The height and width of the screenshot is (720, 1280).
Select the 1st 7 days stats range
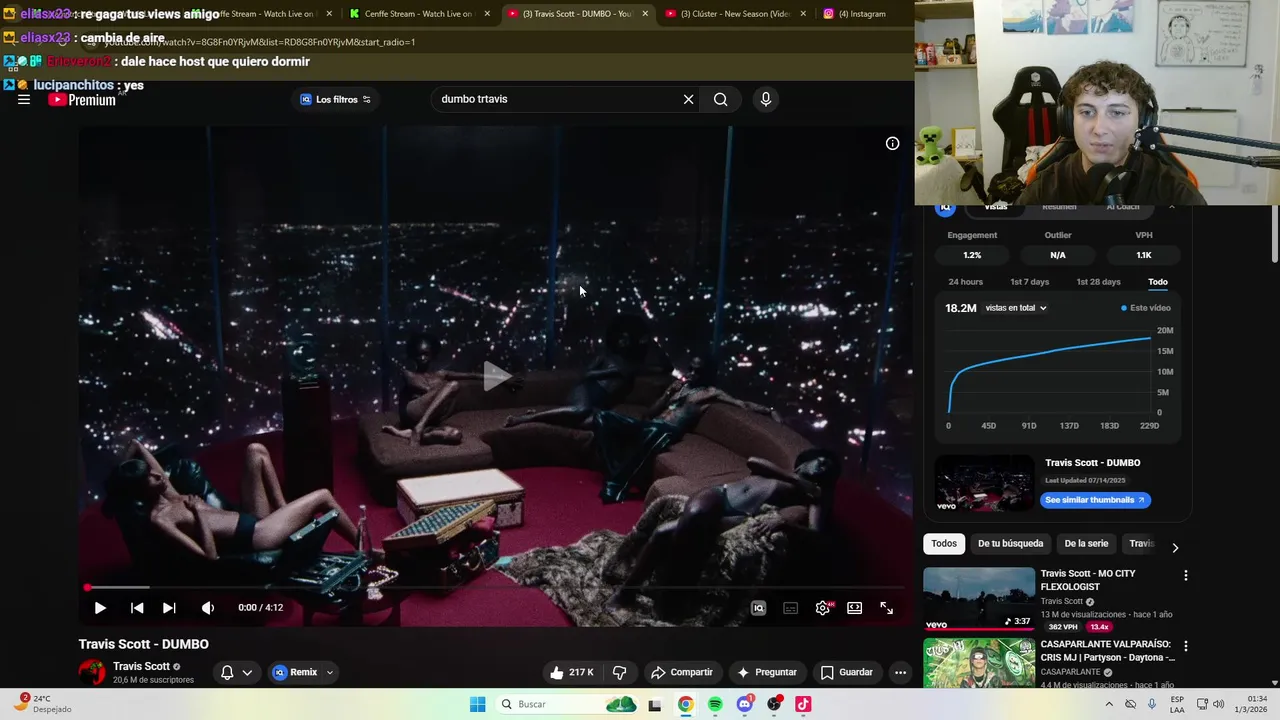[1029, 282]
